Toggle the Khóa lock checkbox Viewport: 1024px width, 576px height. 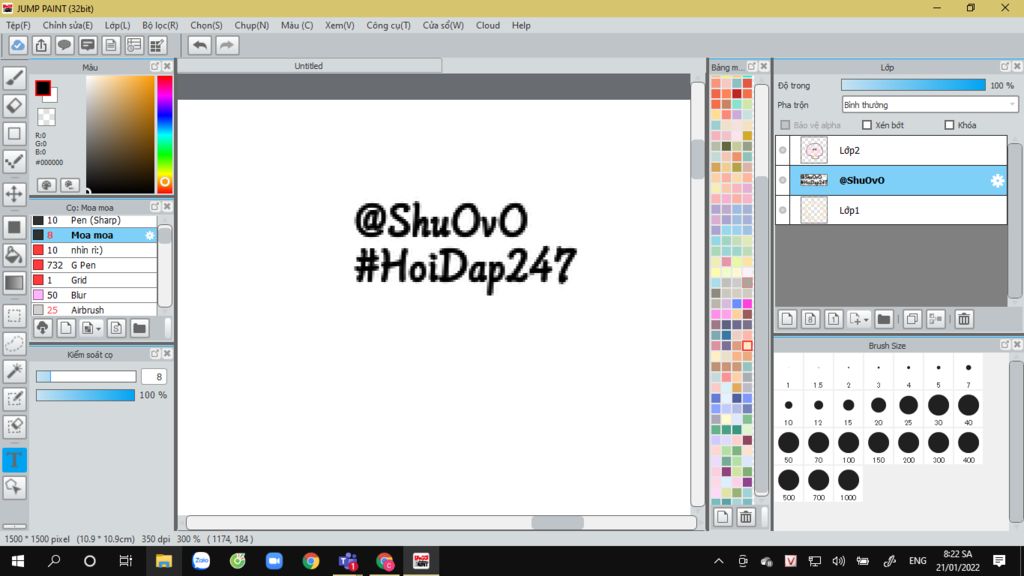pos(949,125)
